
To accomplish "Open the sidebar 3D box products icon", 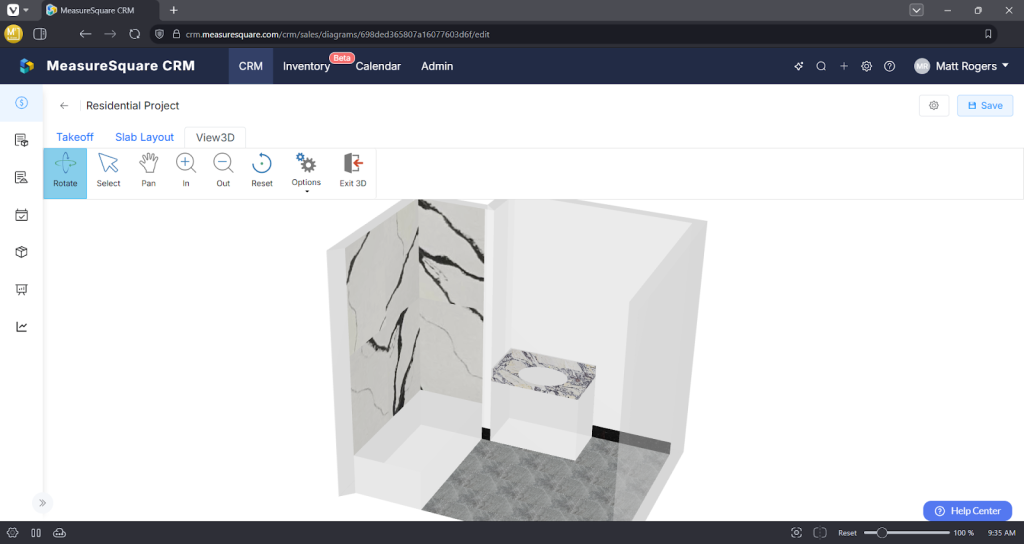I will [x=22, y=252].
